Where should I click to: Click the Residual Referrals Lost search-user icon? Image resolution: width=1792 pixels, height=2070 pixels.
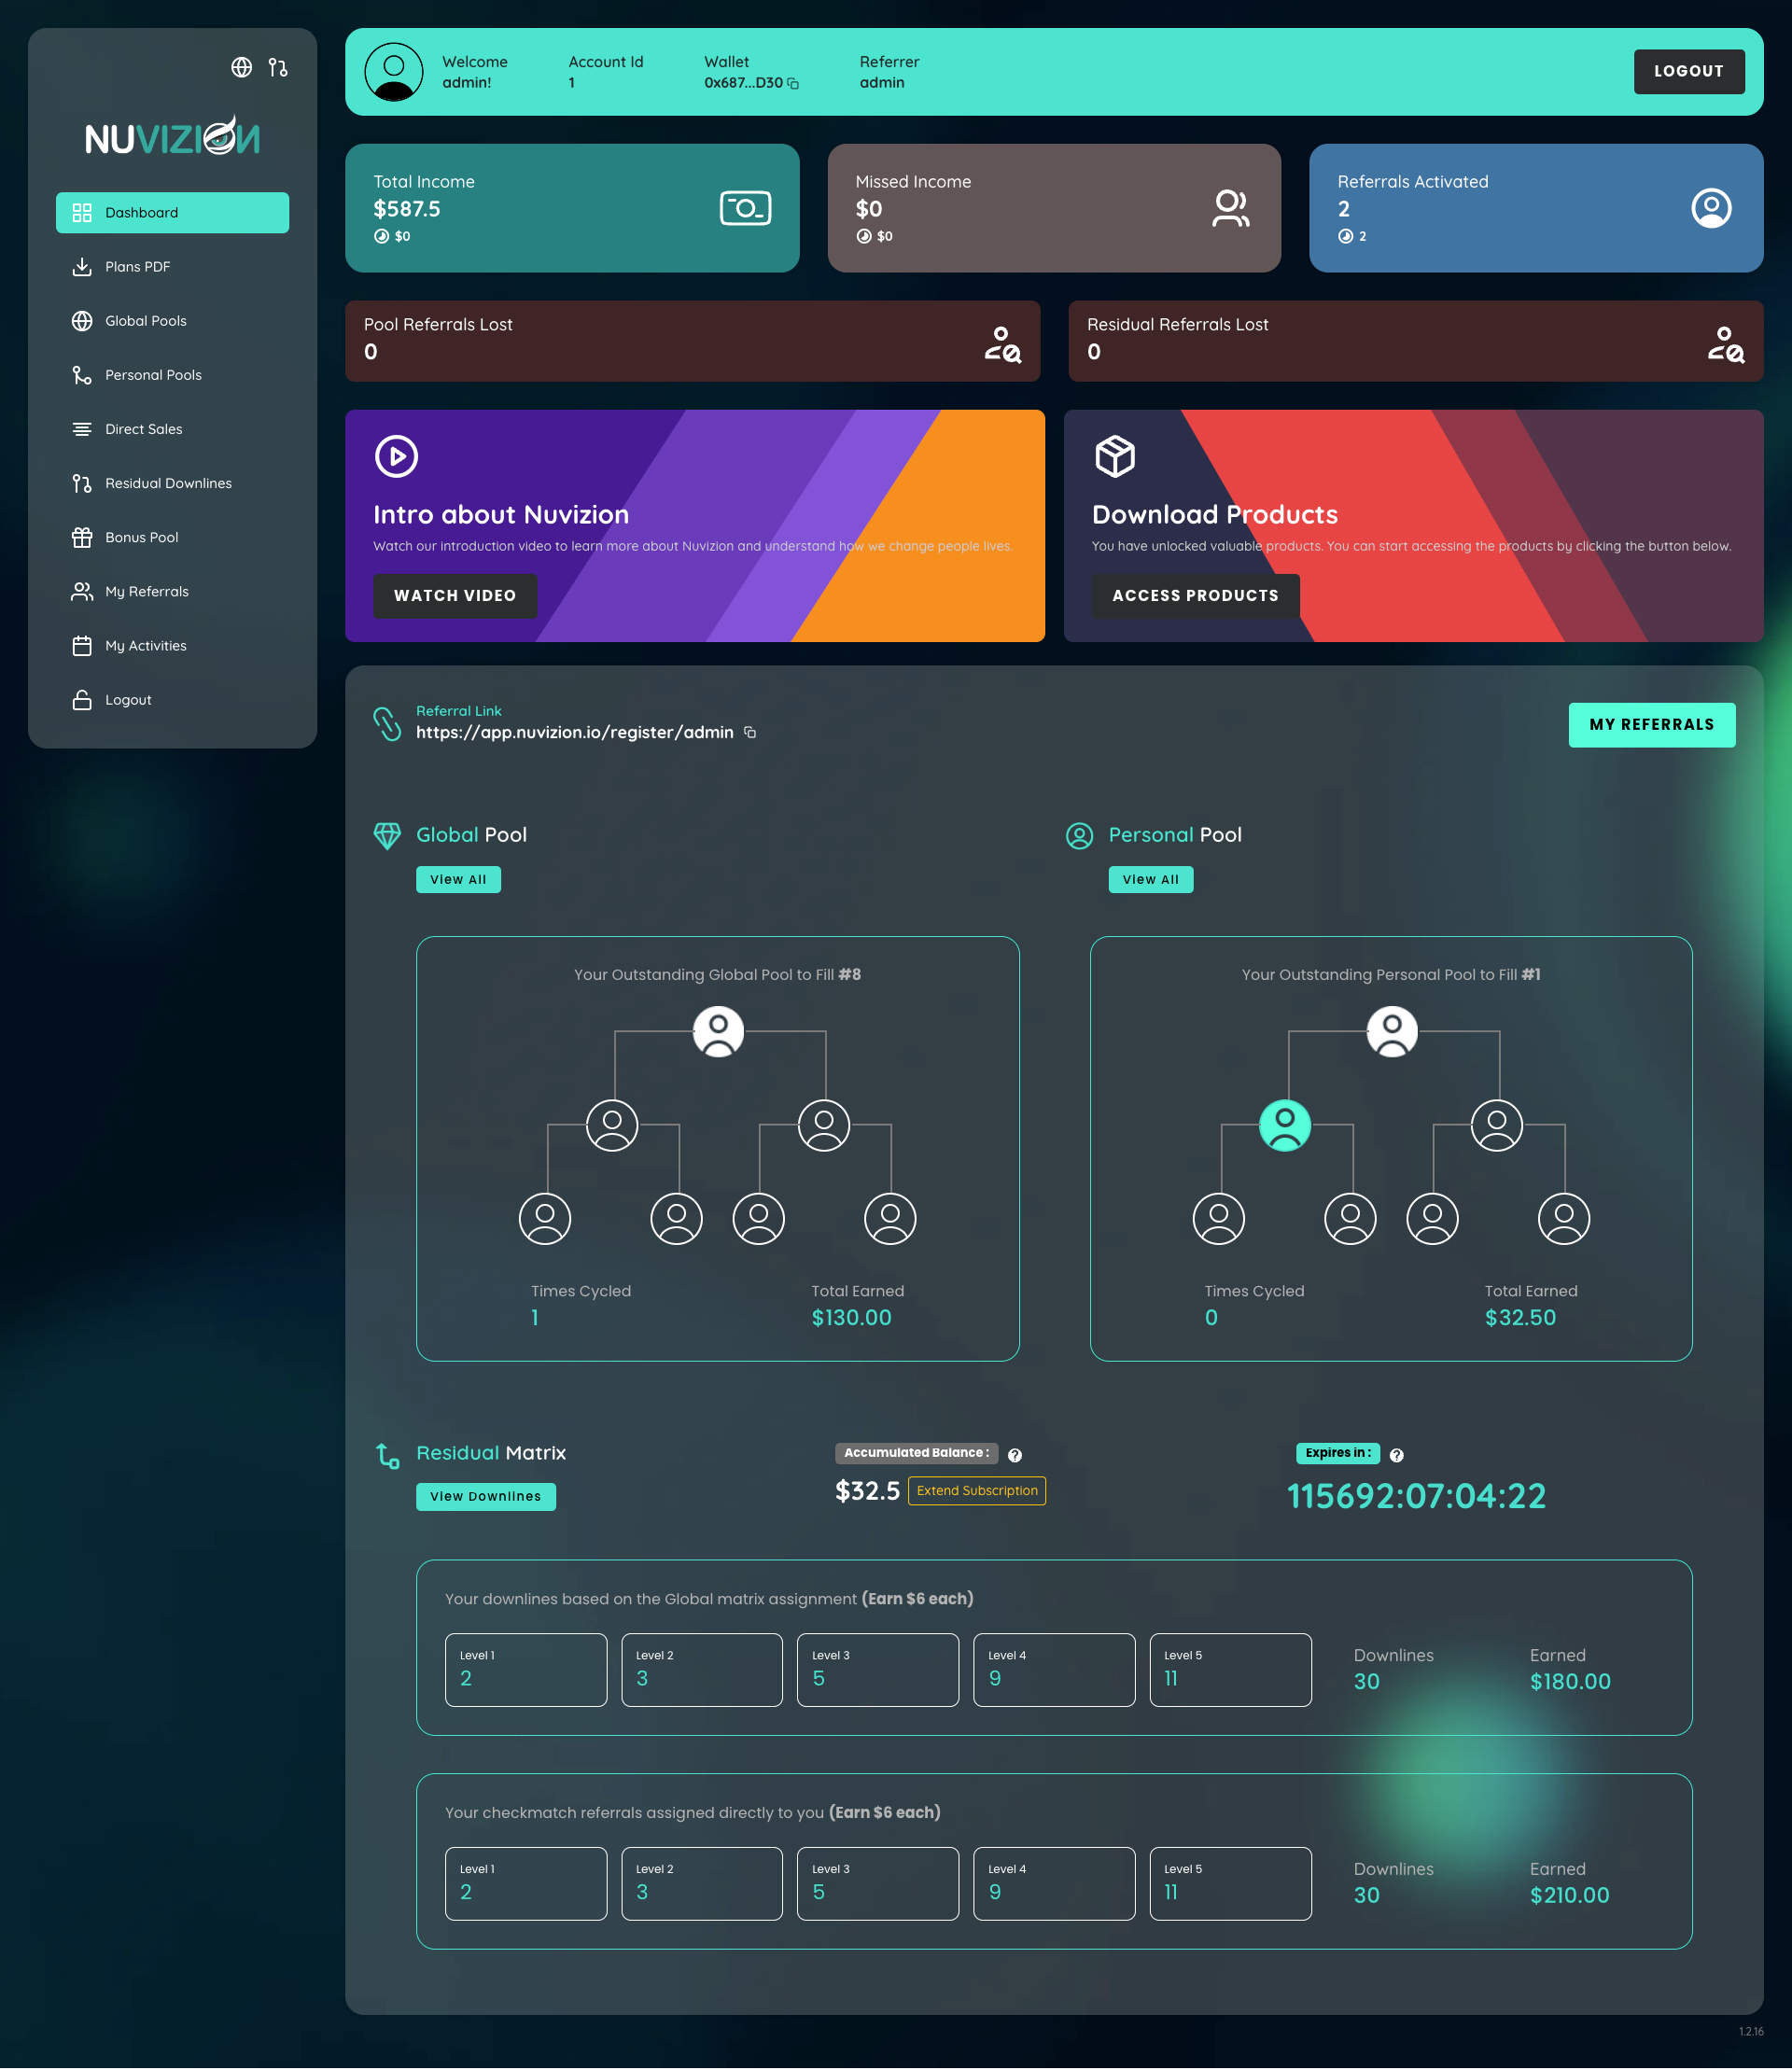pyautogui.click(x=1725, y=343)
